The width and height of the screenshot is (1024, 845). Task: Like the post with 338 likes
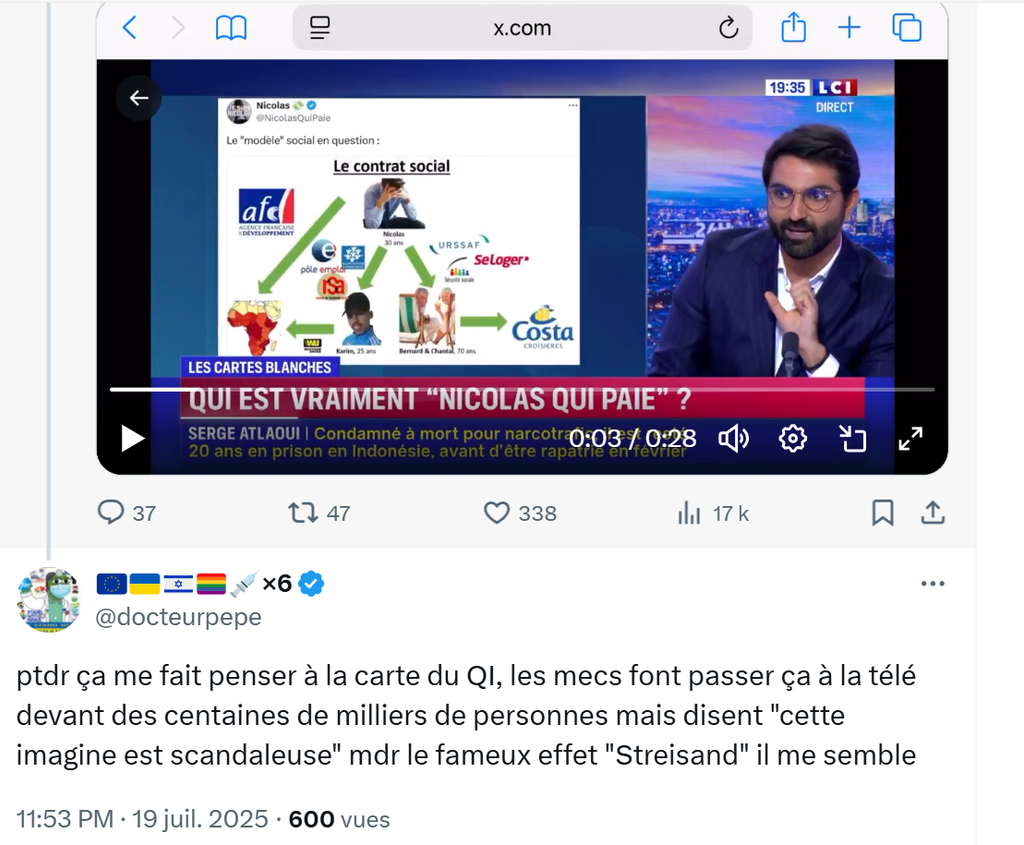click(x=520, y=513)
